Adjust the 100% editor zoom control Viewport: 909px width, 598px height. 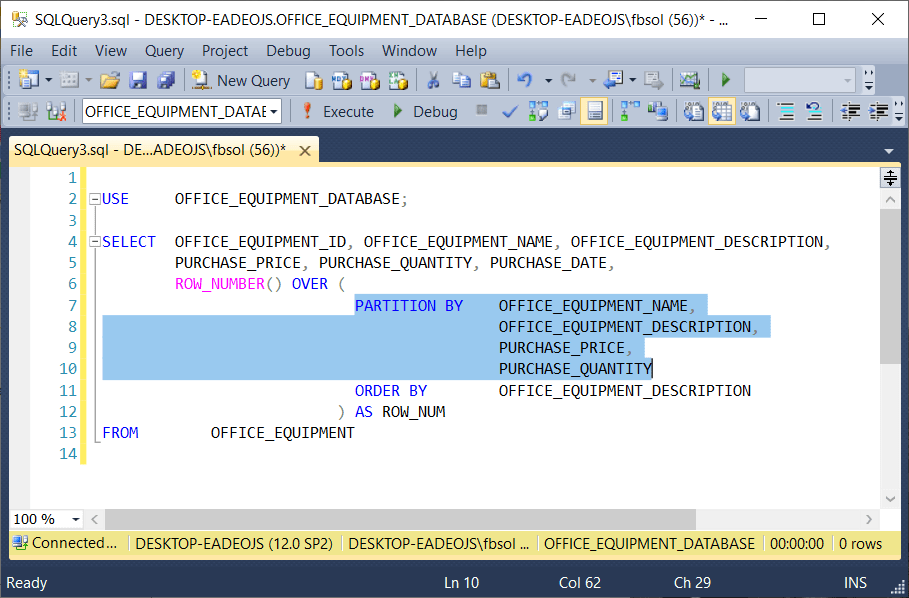pos(45,519)
